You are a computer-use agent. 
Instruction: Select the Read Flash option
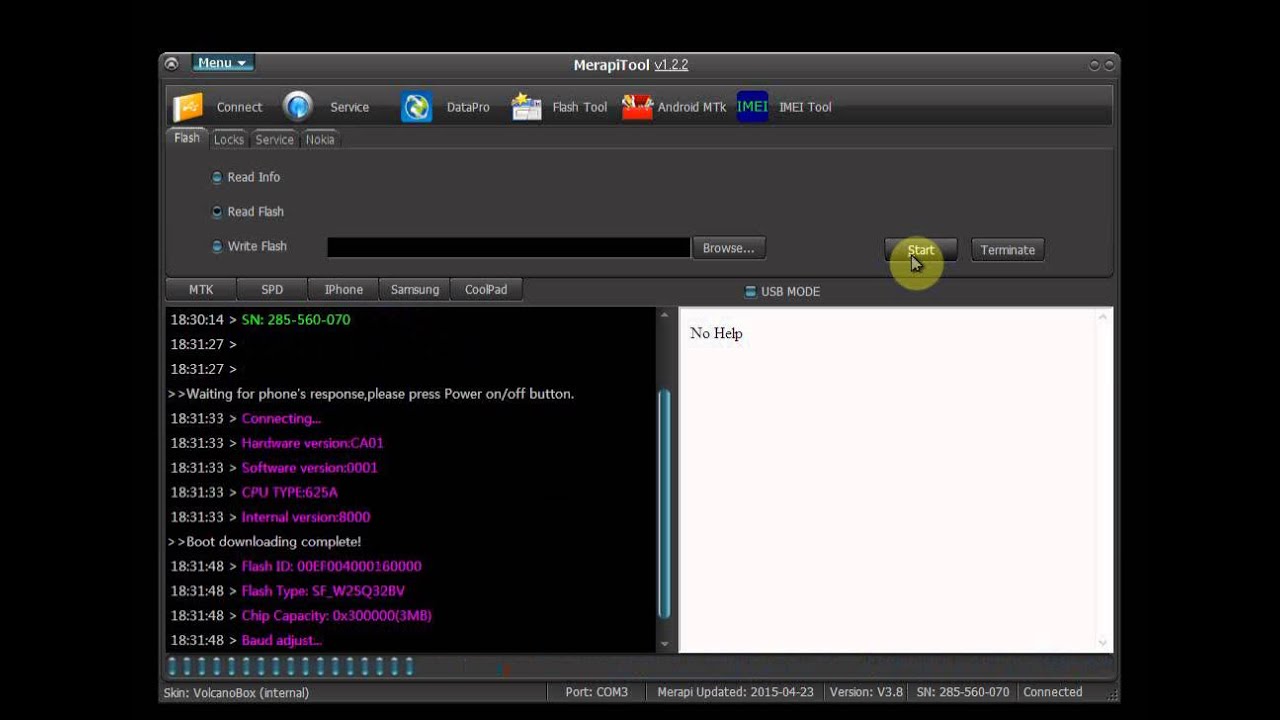[x=248, y=212]
